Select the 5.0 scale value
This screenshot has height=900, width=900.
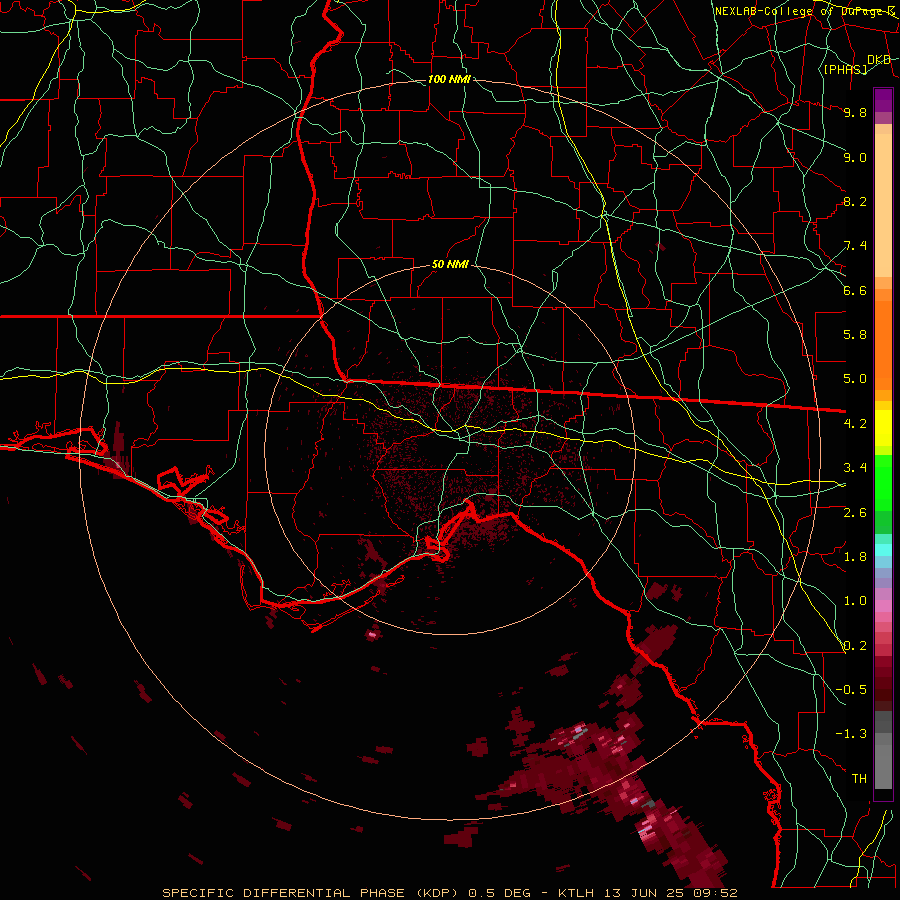[x=855, y=379]
